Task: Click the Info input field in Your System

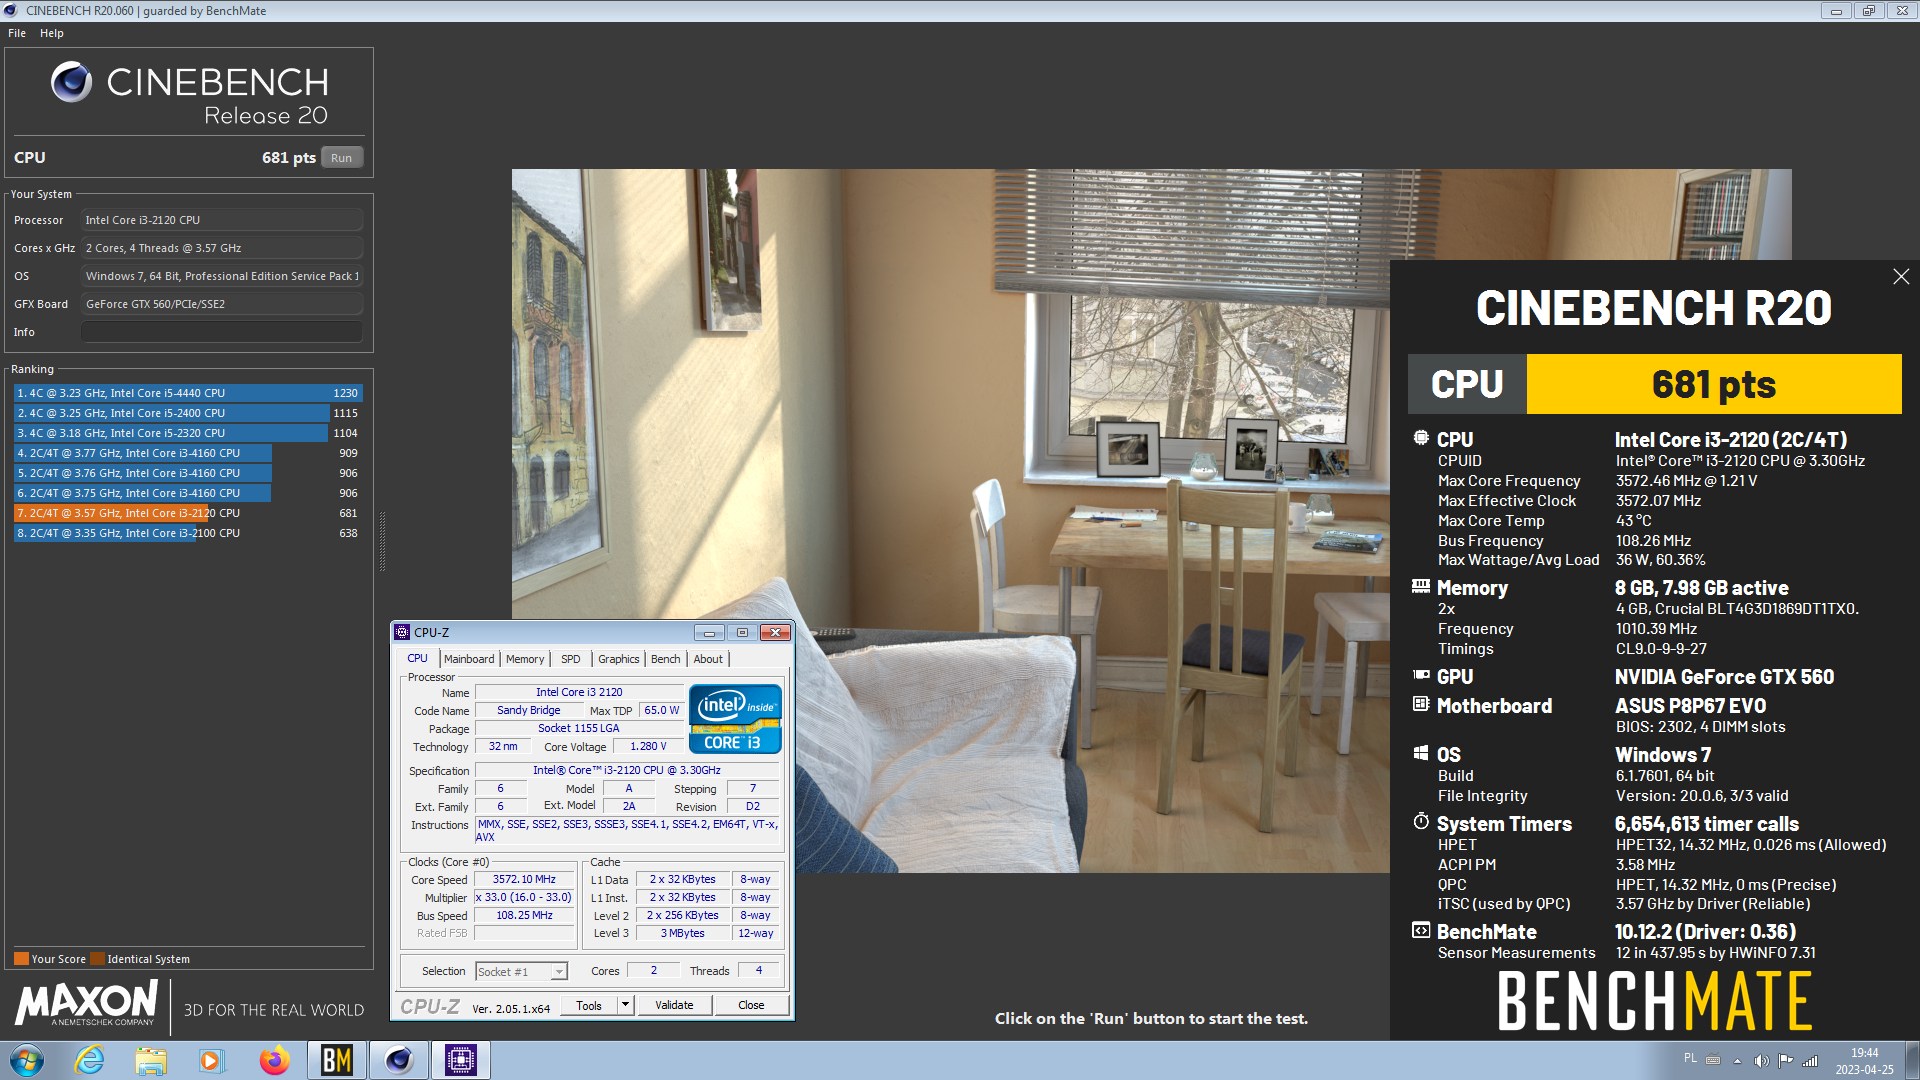Action: 222,332
